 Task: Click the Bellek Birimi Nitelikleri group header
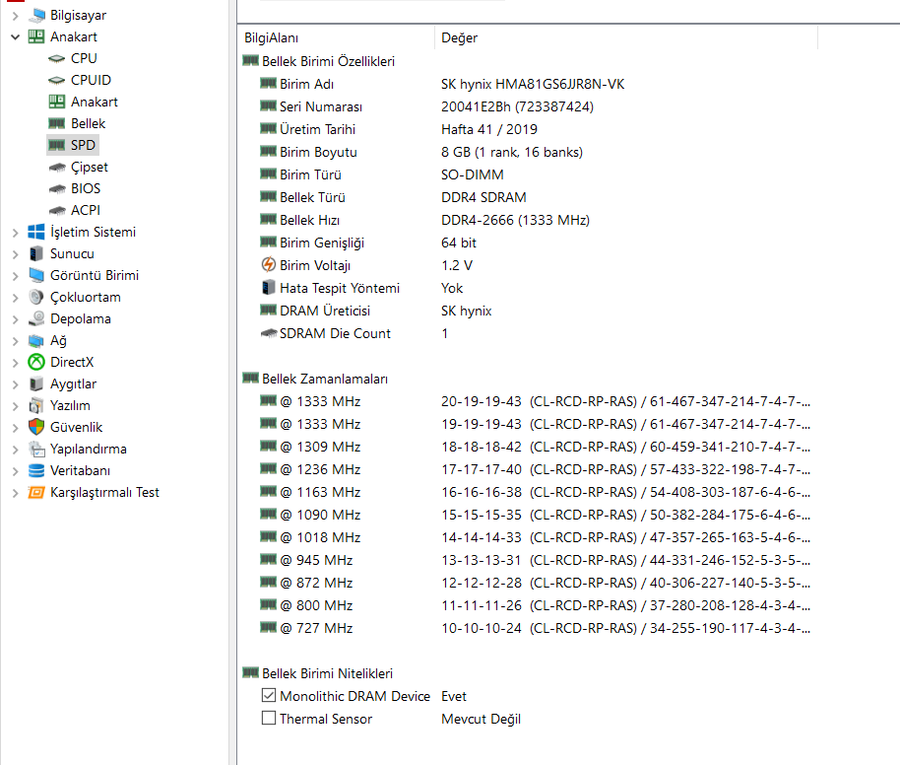point(327,673)
